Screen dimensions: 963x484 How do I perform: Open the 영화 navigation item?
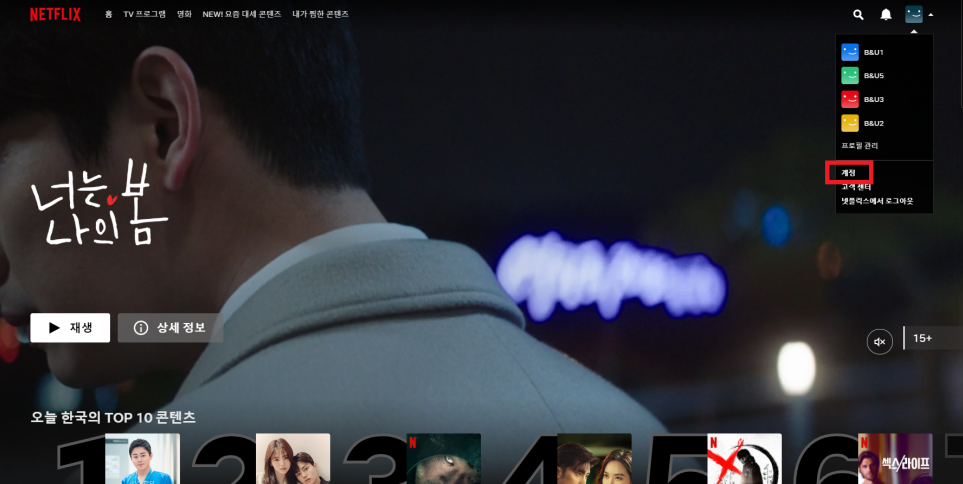pyautogui.click(x=184, y=14)
